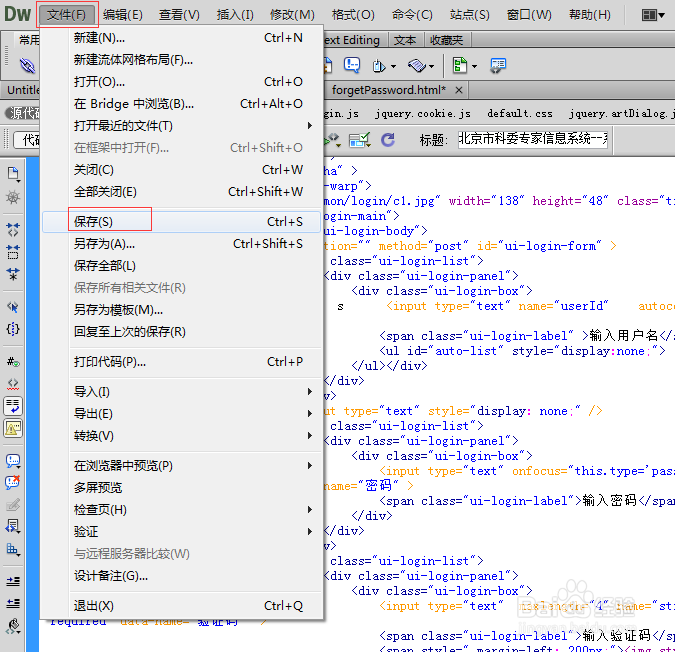Viewport: 675px width, 652px height.
Task: Click the refresh design view icon
Action: click(x=388, y=139)
